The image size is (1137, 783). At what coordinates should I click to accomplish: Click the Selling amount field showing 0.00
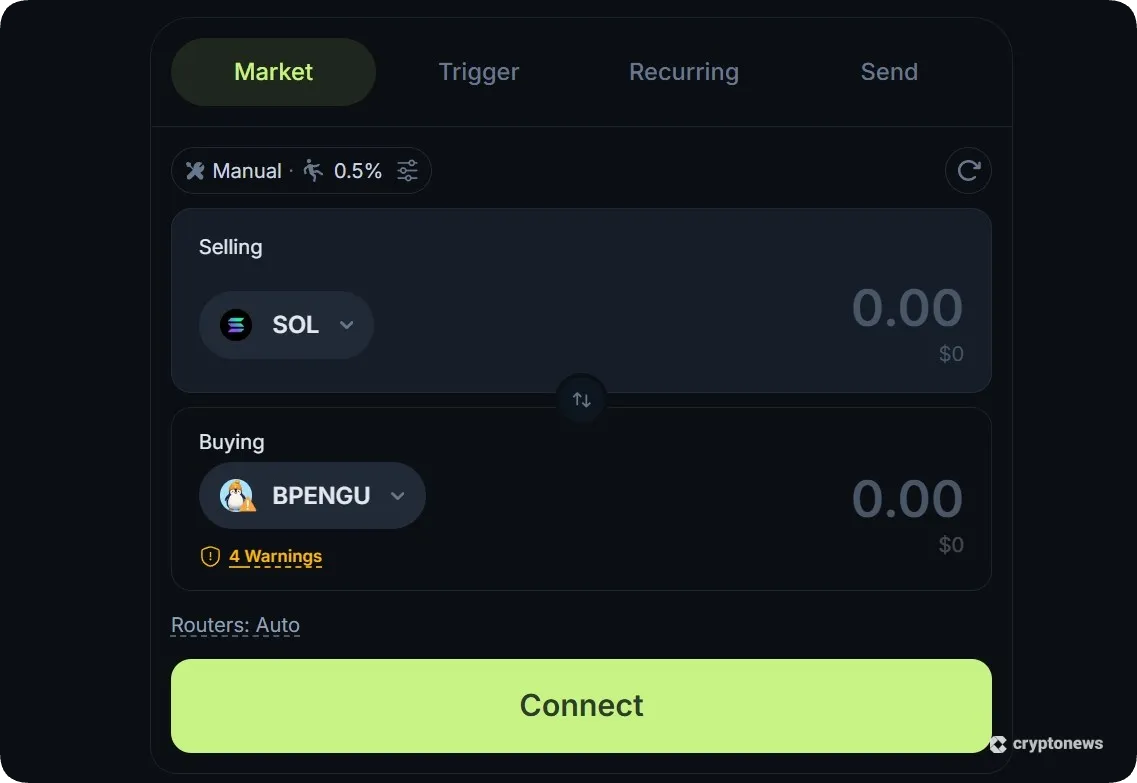[x=906, y=308]
